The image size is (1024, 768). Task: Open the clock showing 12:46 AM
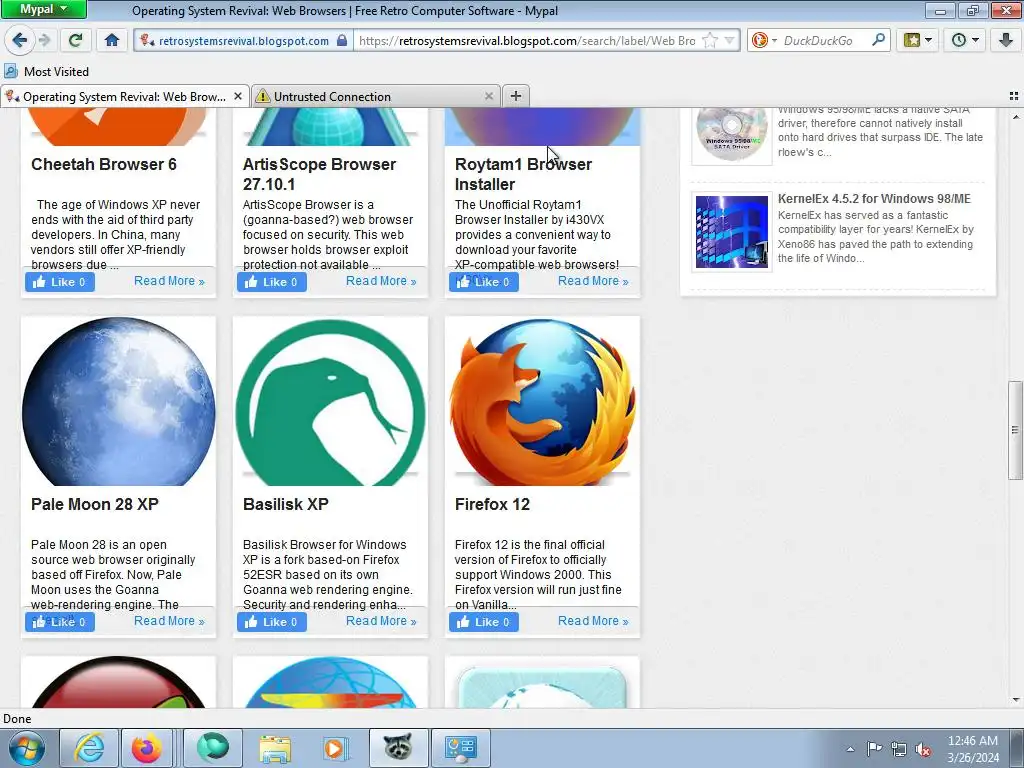973,749
